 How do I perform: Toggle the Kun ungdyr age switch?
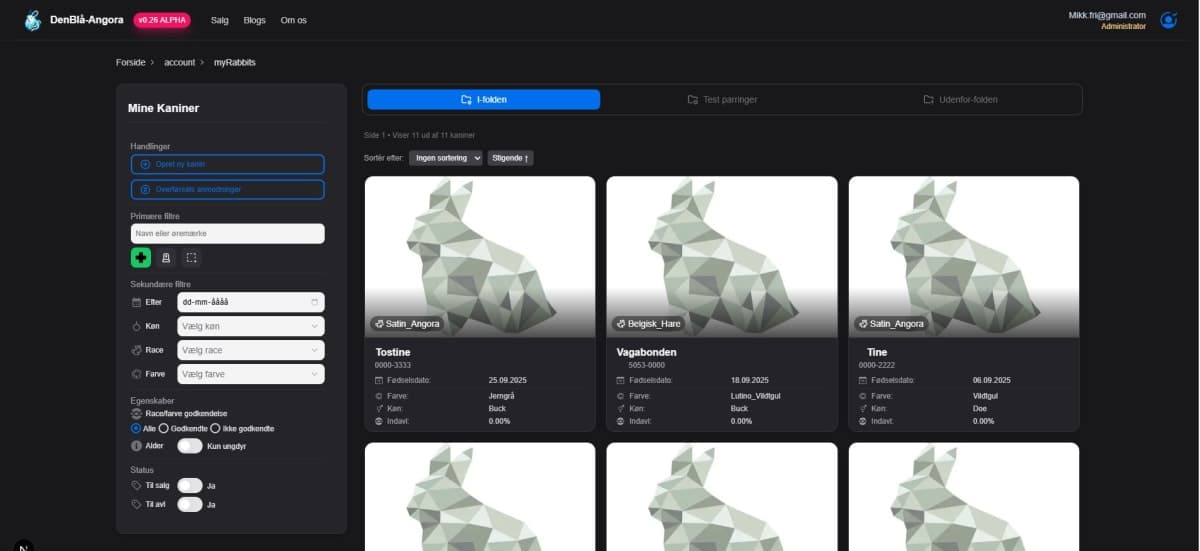click(x=190, y=446)
